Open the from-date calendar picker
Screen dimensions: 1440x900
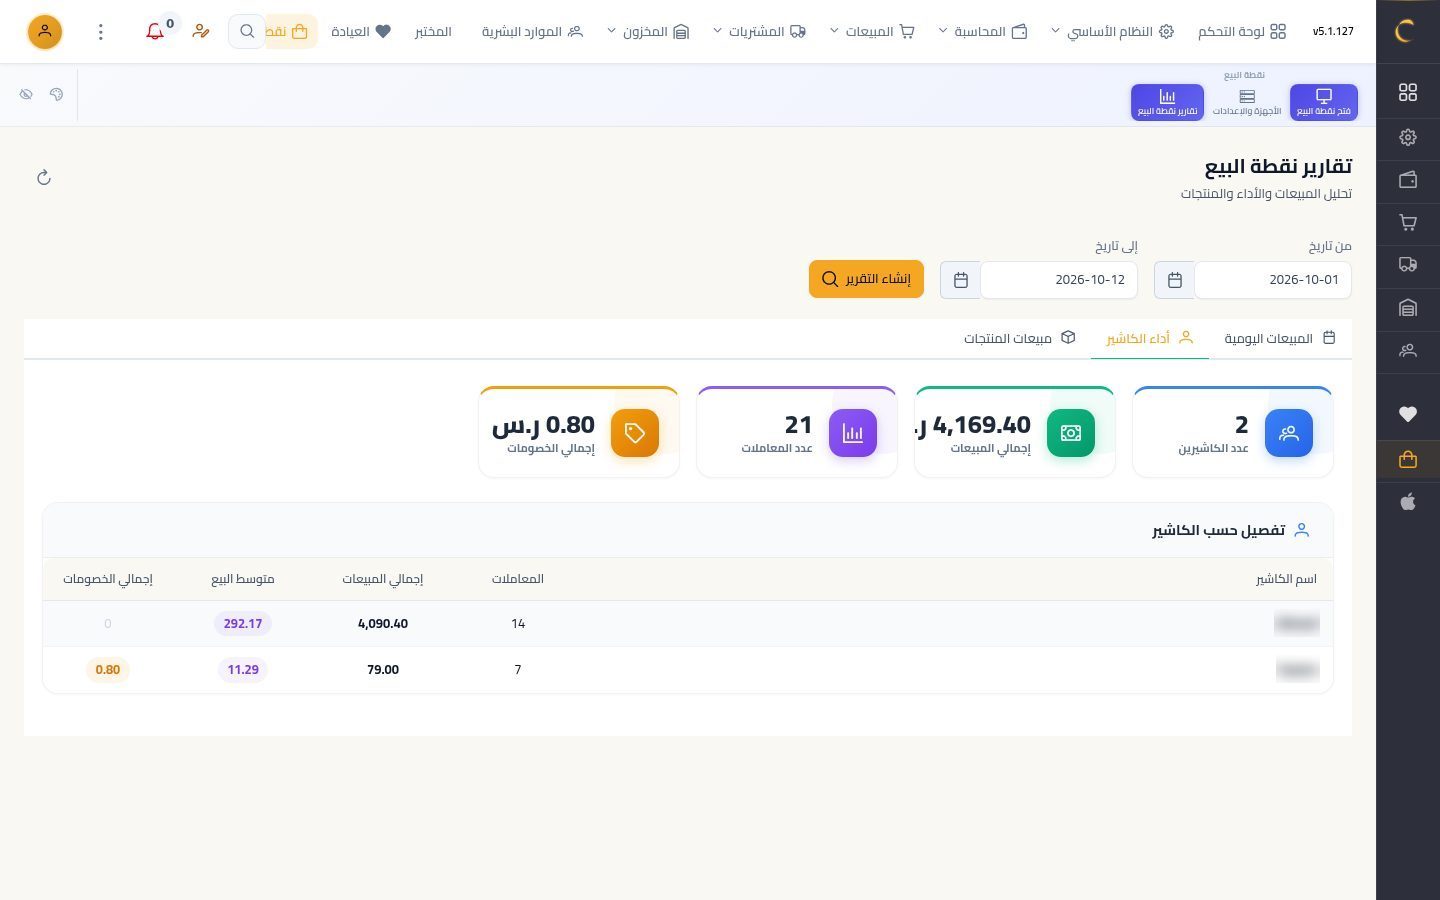click(x=1175, y=280)
